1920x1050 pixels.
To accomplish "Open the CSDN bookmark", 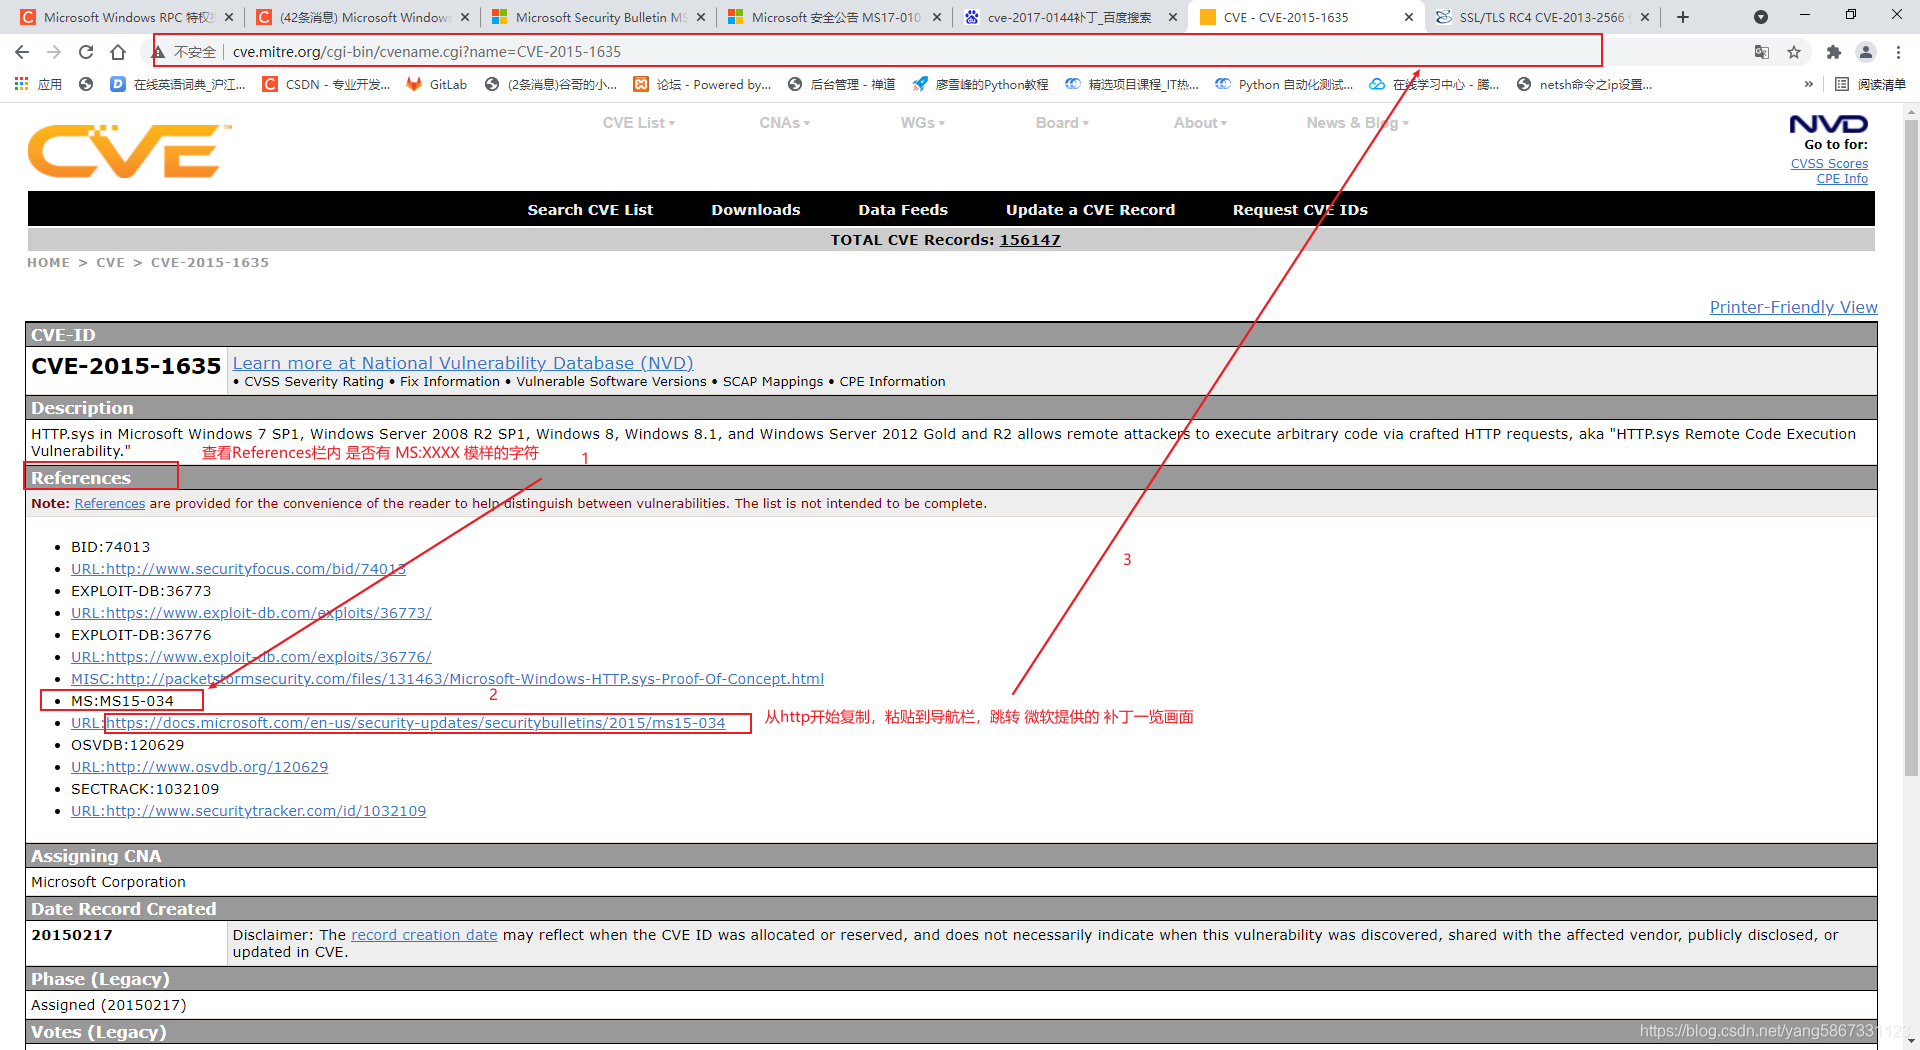I will coord(326,84).
